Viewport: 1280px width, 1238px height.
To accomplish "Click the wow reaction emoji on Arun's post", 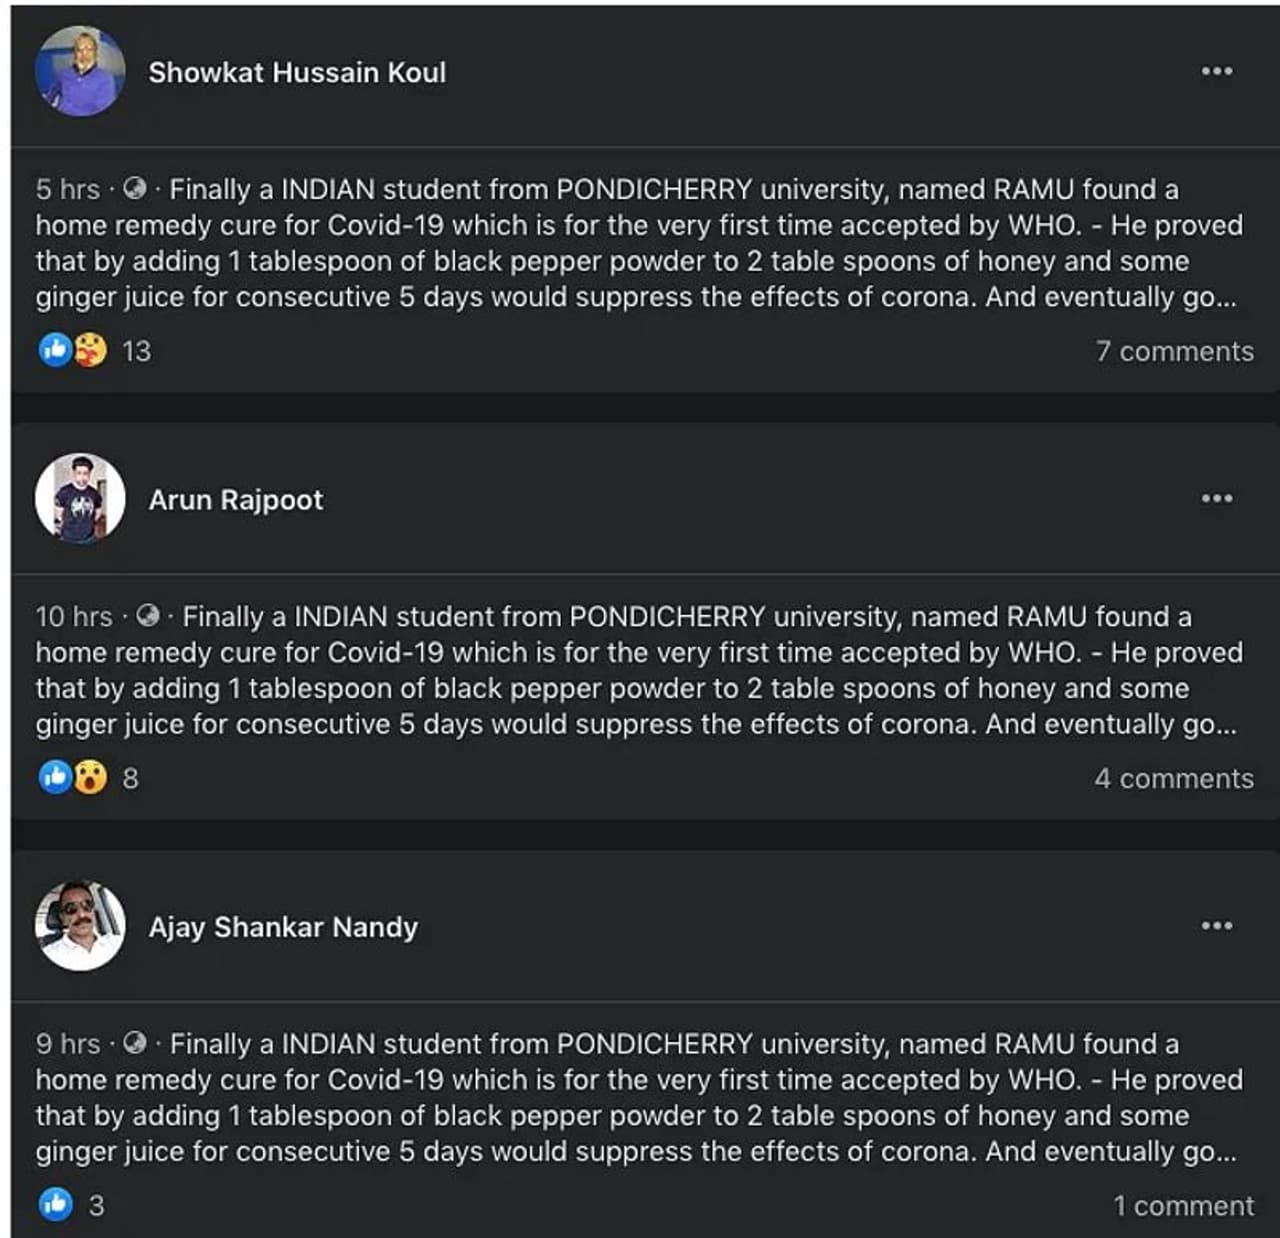I will tap(90, 777).
